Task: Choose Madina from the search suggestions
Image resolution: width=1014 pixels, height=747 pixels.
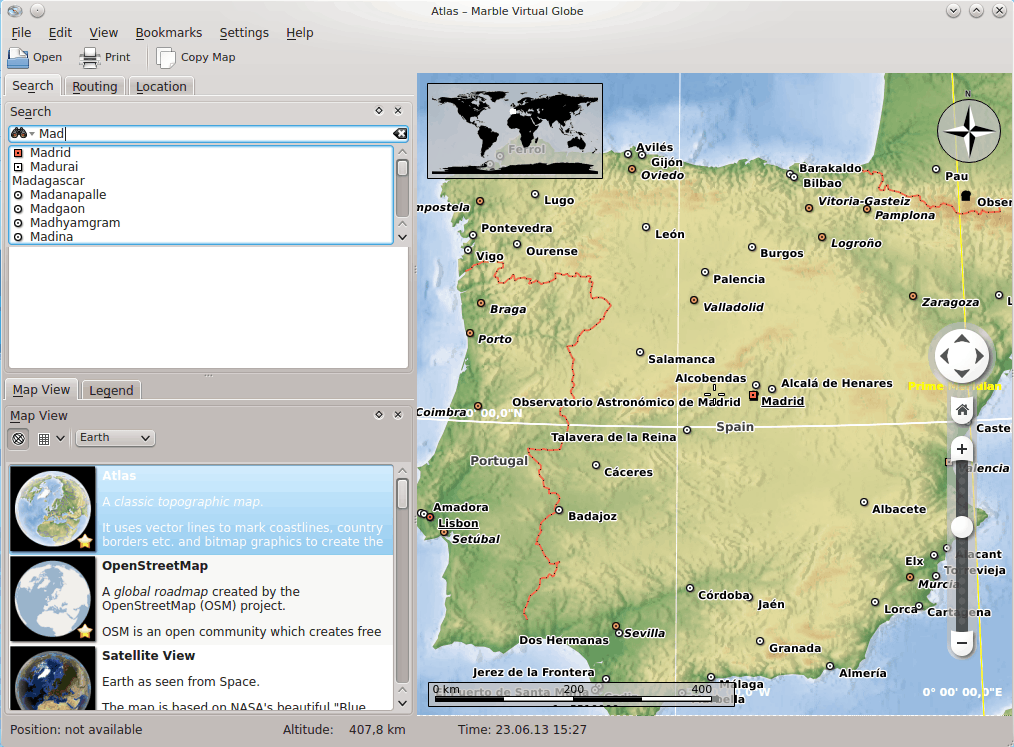Action: click(x=200, y=237)
